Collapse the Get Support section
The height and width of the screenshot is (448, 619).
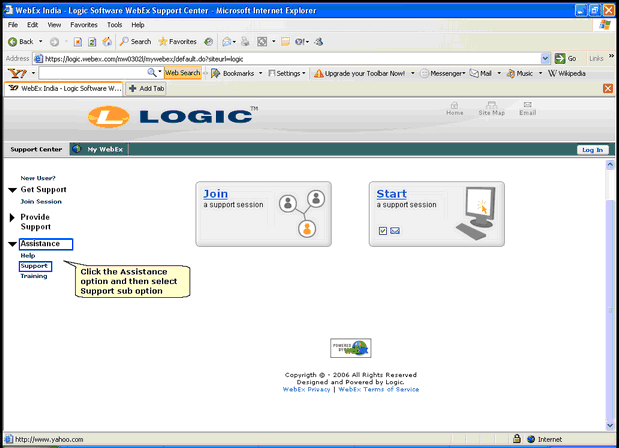[x=12, y=190]
